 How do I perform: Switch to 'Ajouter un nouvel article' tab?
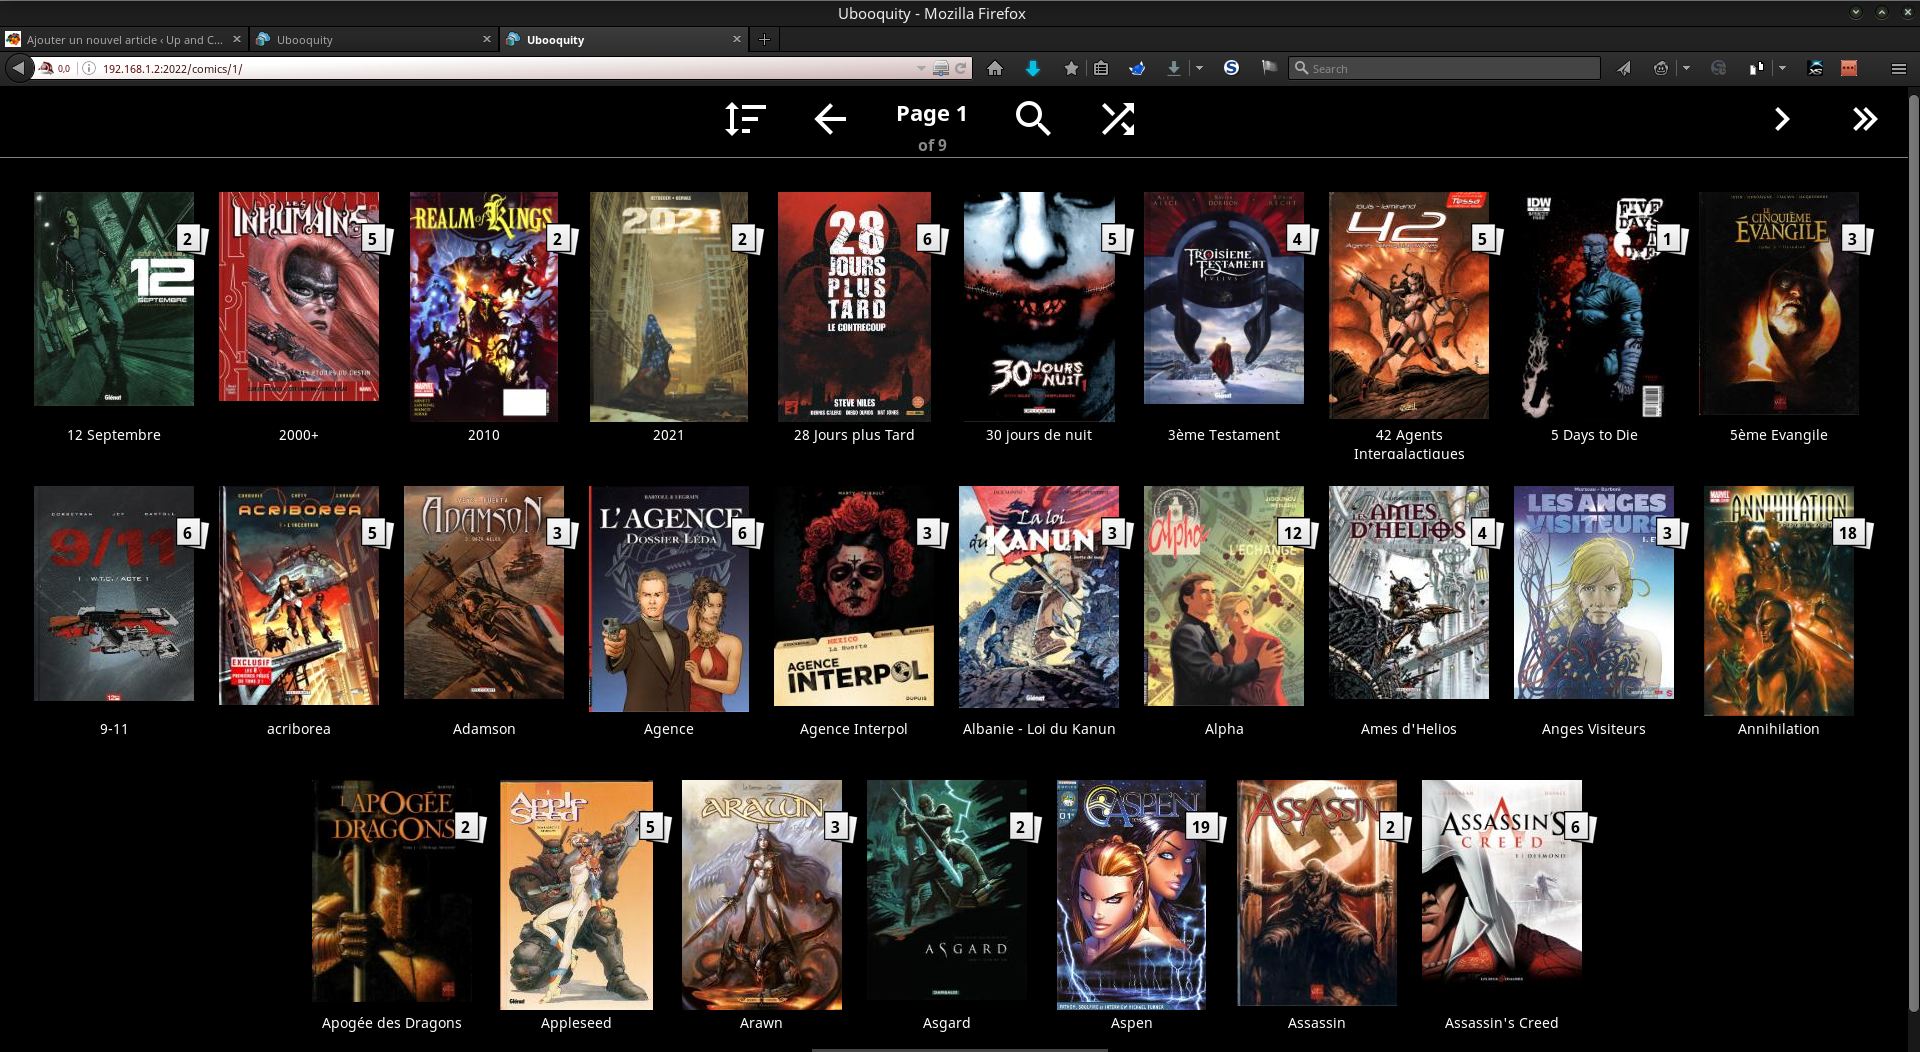(x=124, y=39)
